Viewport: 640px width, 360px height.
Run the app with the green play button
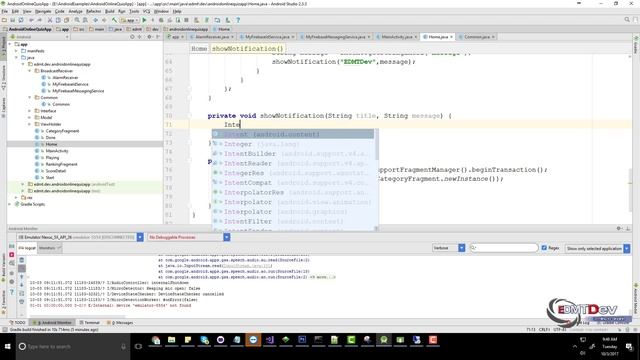tap(144, 20)
